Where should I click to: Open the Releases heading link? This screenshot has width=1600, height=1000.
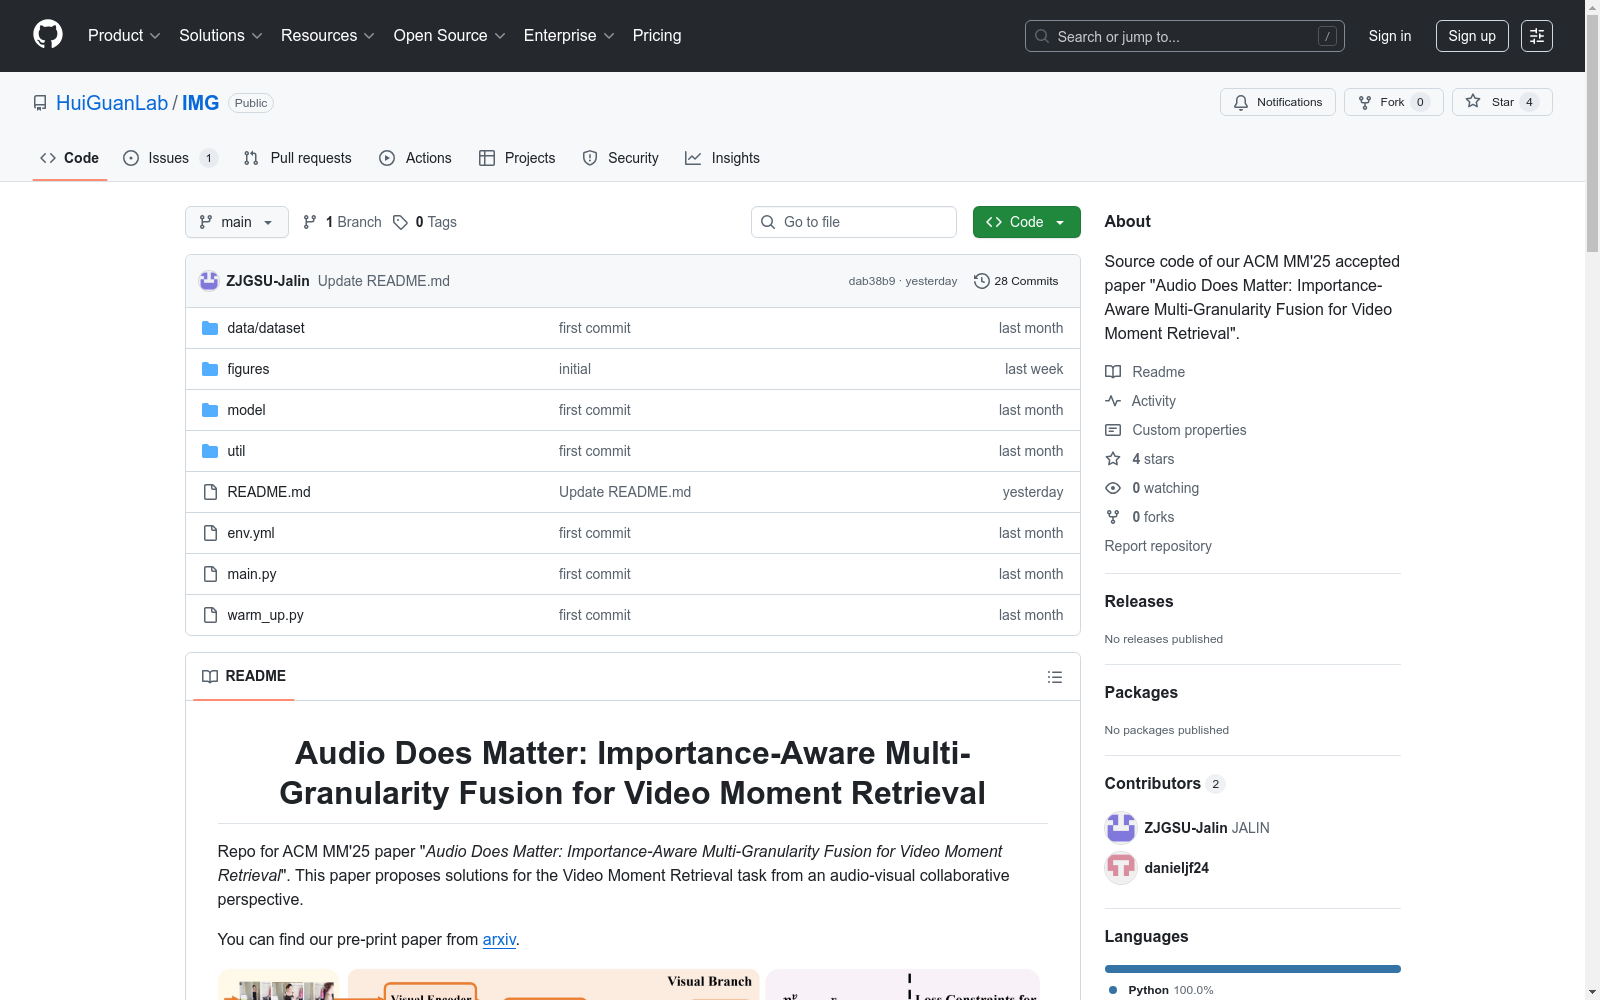pos(1139,602)
